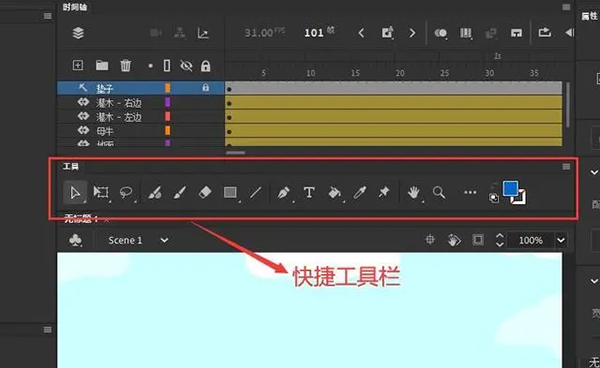Choose the Lasso tool
Image resolution: width=600 pixels, height=368 pixels.
126,192
